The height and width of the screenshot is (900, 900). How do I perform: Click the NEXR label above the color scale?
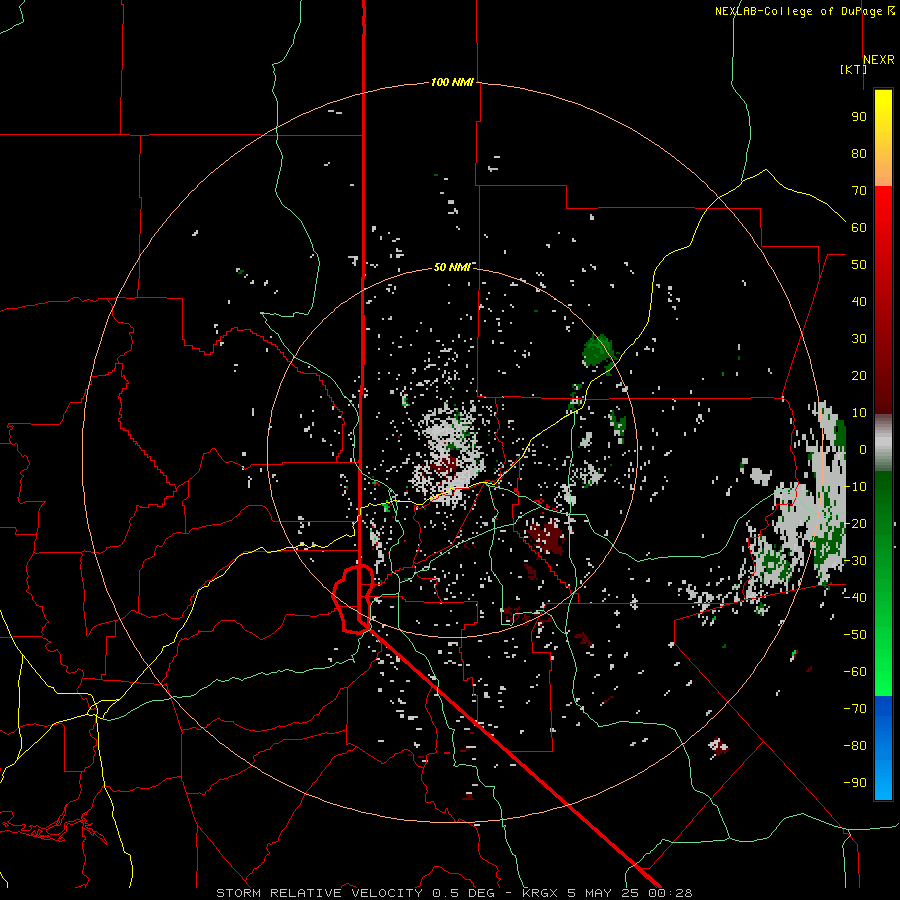878,60
